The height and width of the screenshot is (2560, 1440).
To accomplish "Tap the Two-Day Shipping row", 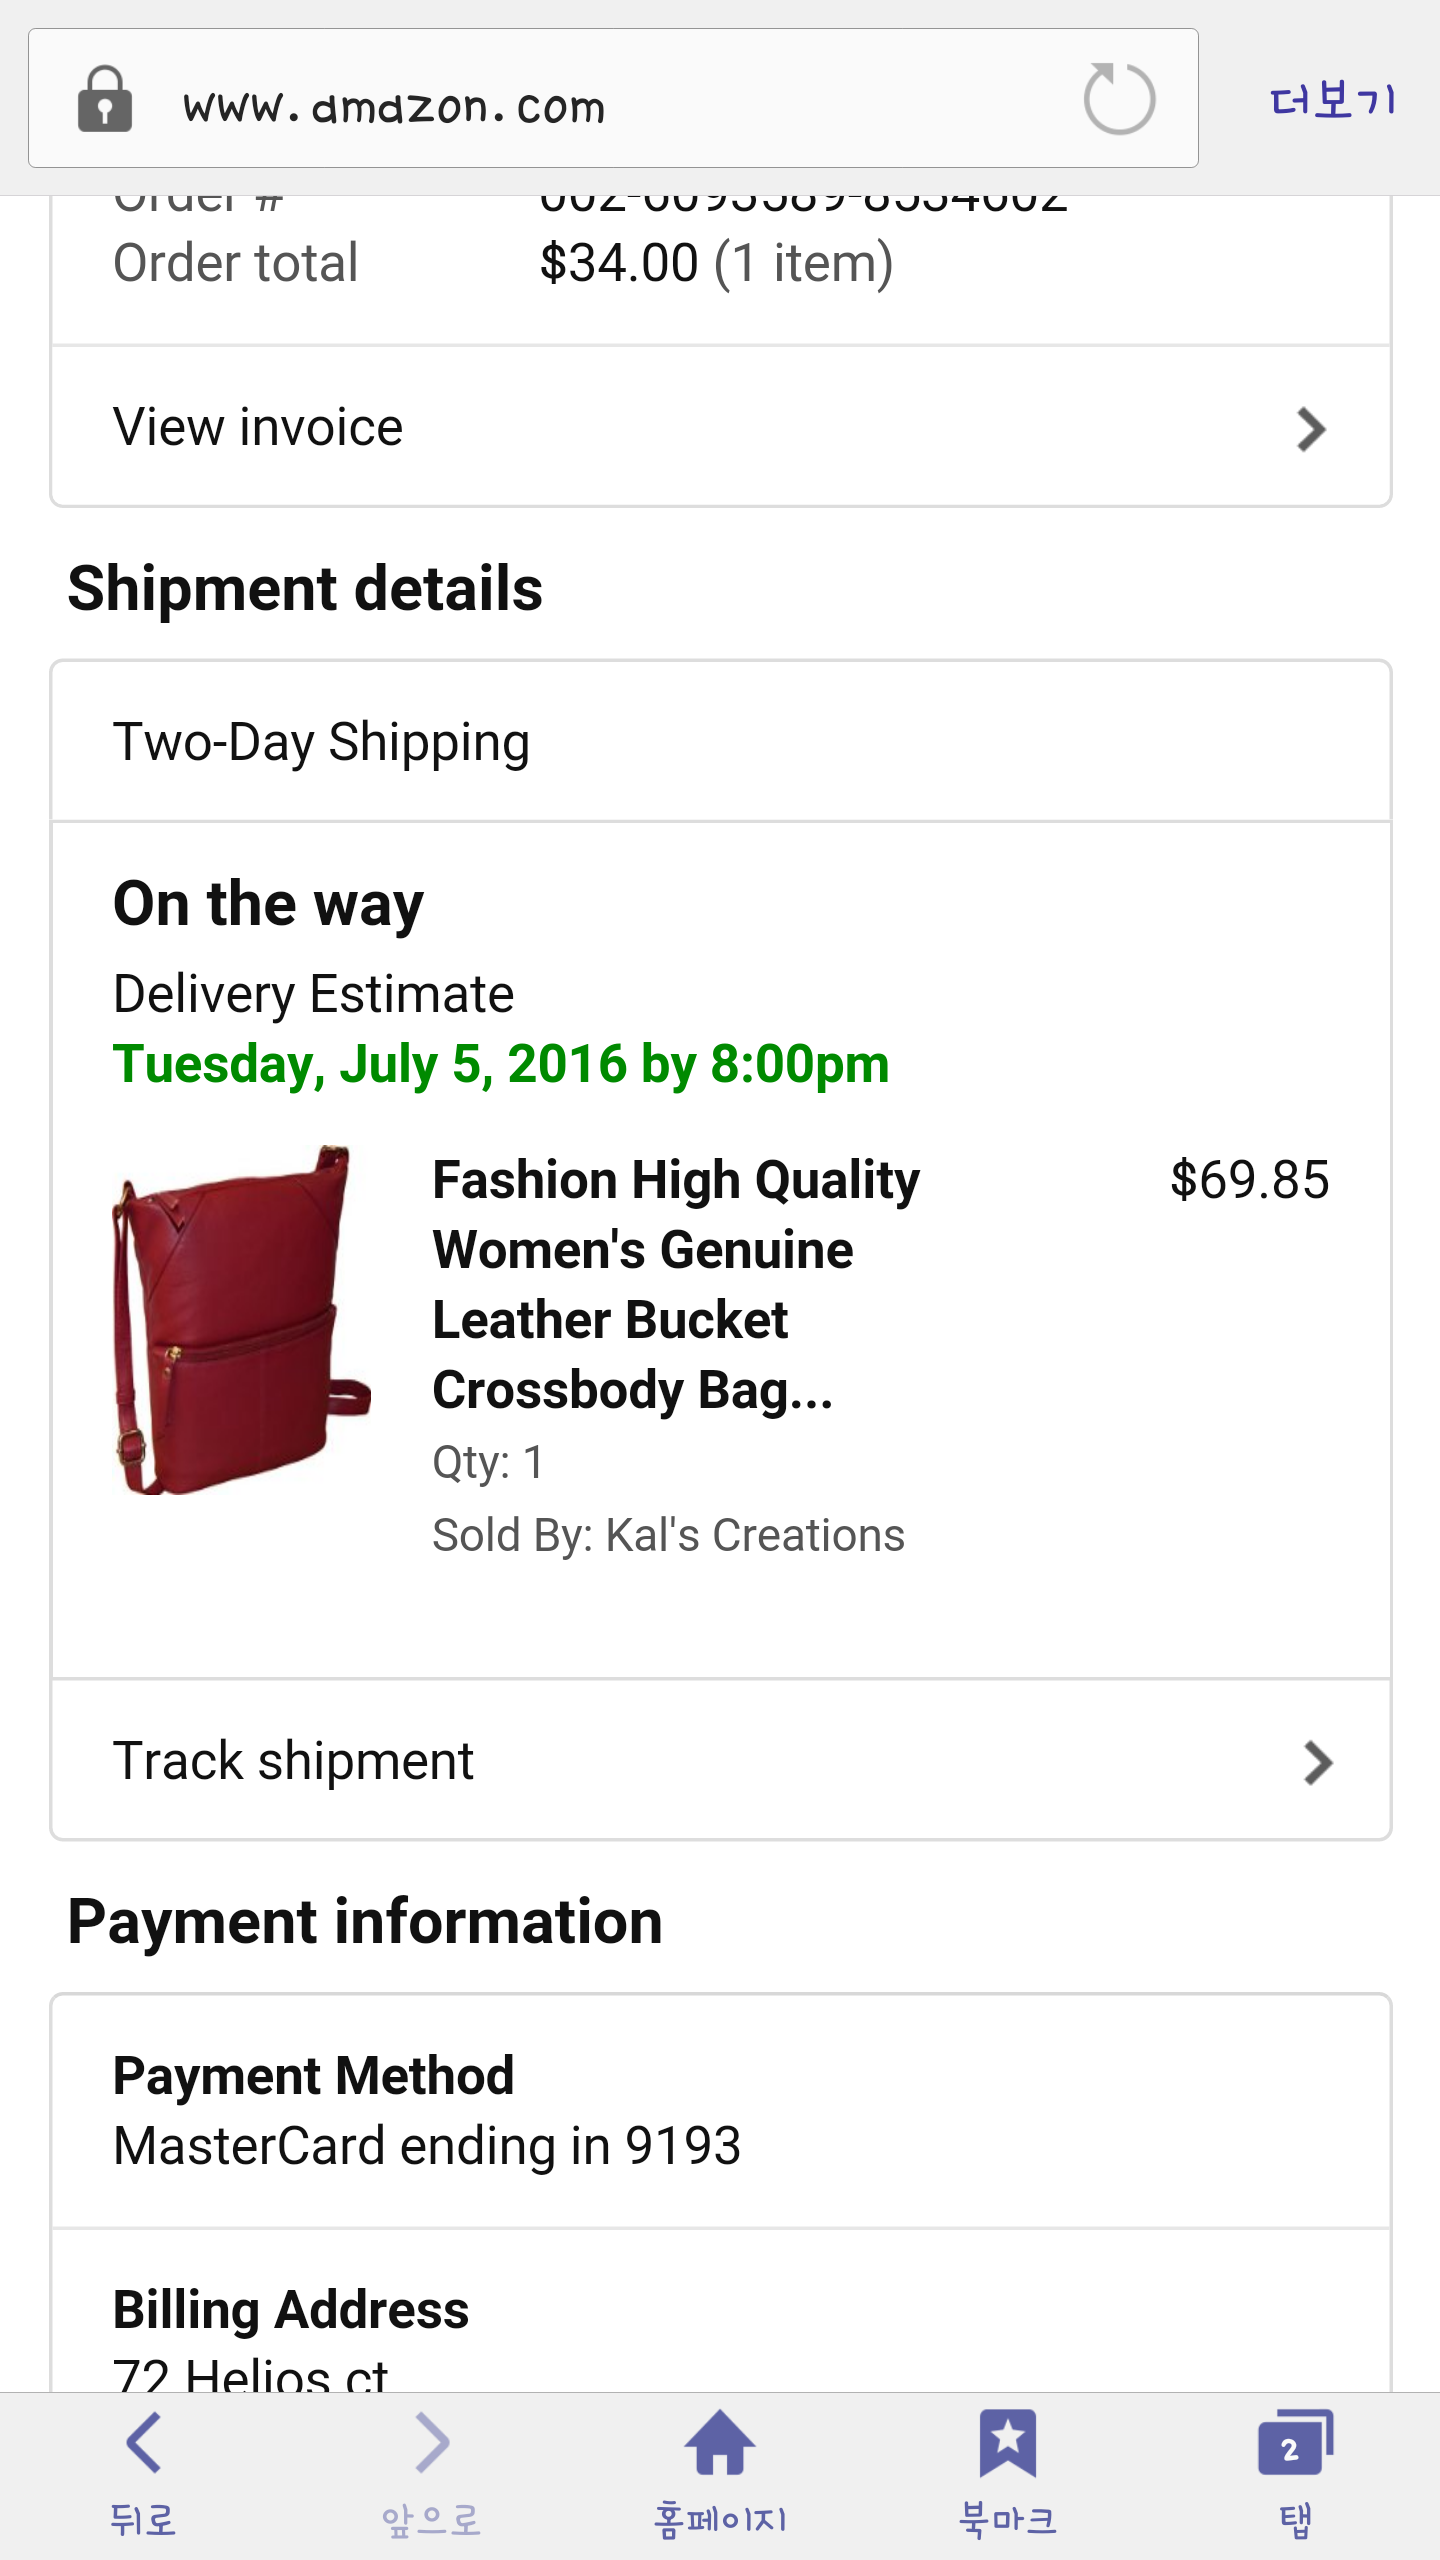I will (x=321, y=742).
